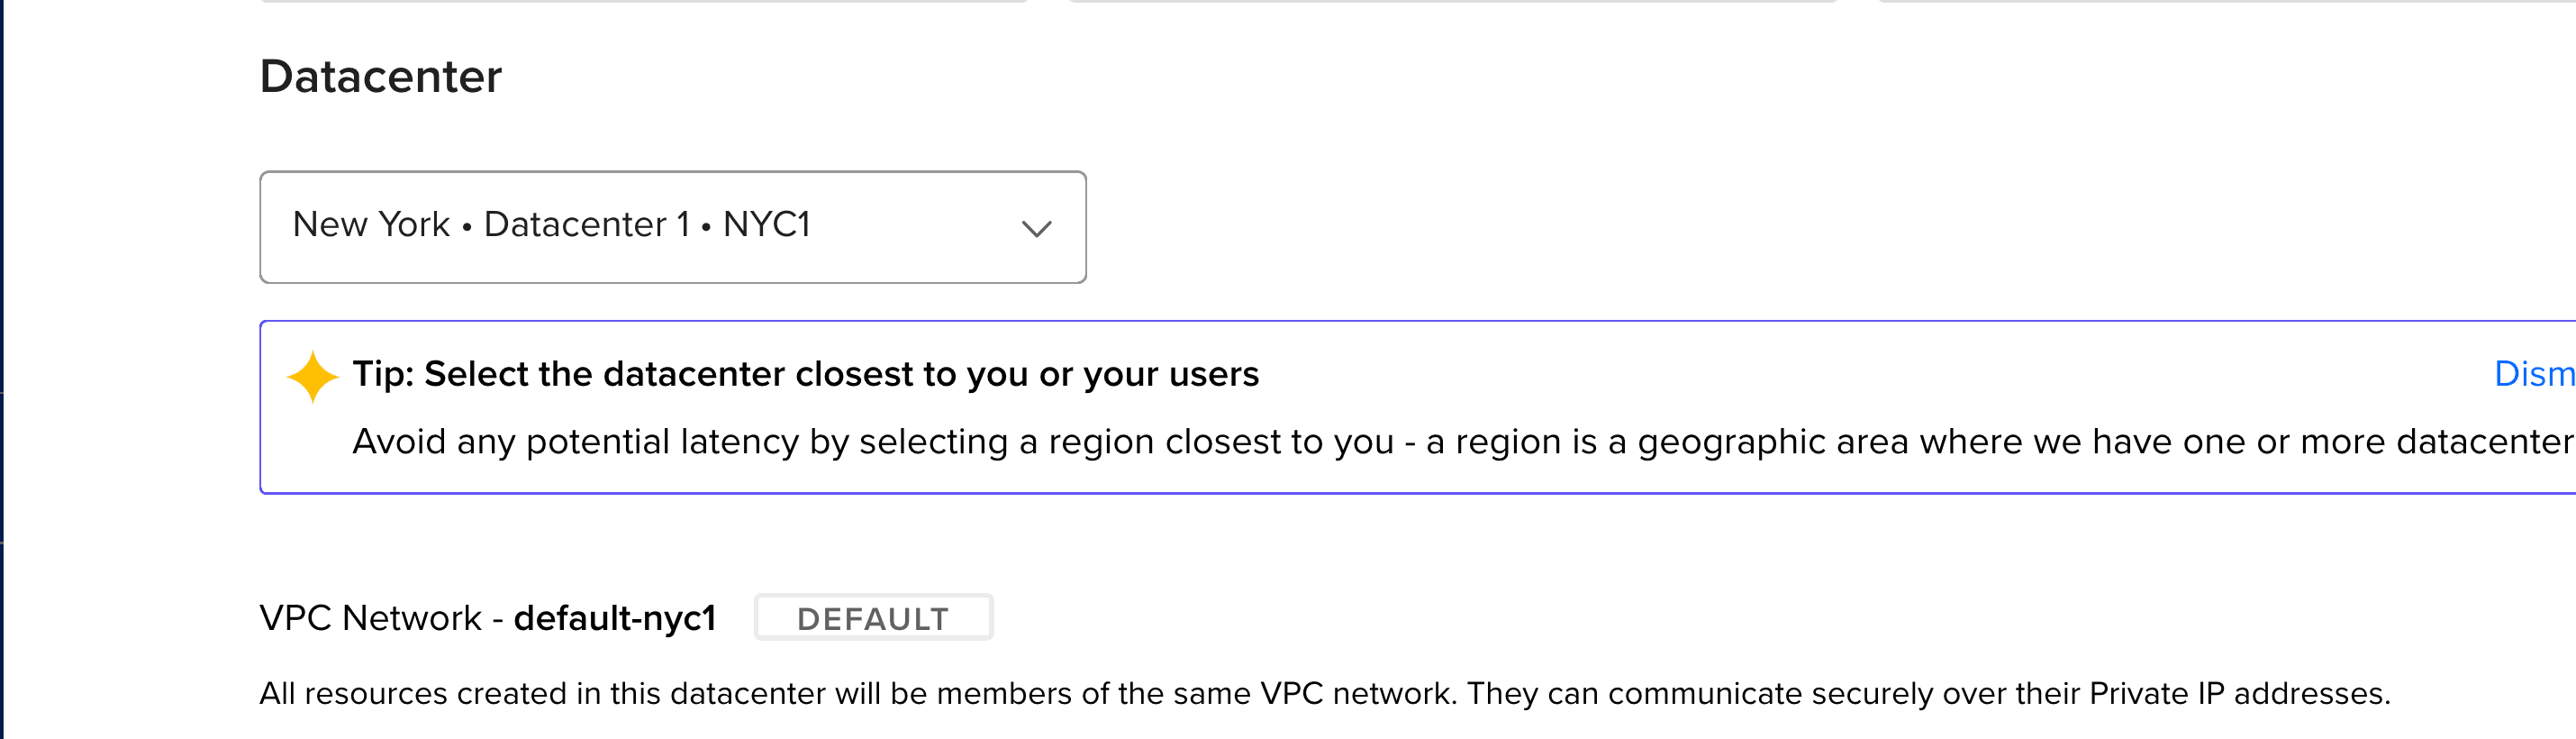The width and height of the screenshot is (2576, 739).
Task: Click the VPC network description paragraph
Action: tap(1325, 693)
